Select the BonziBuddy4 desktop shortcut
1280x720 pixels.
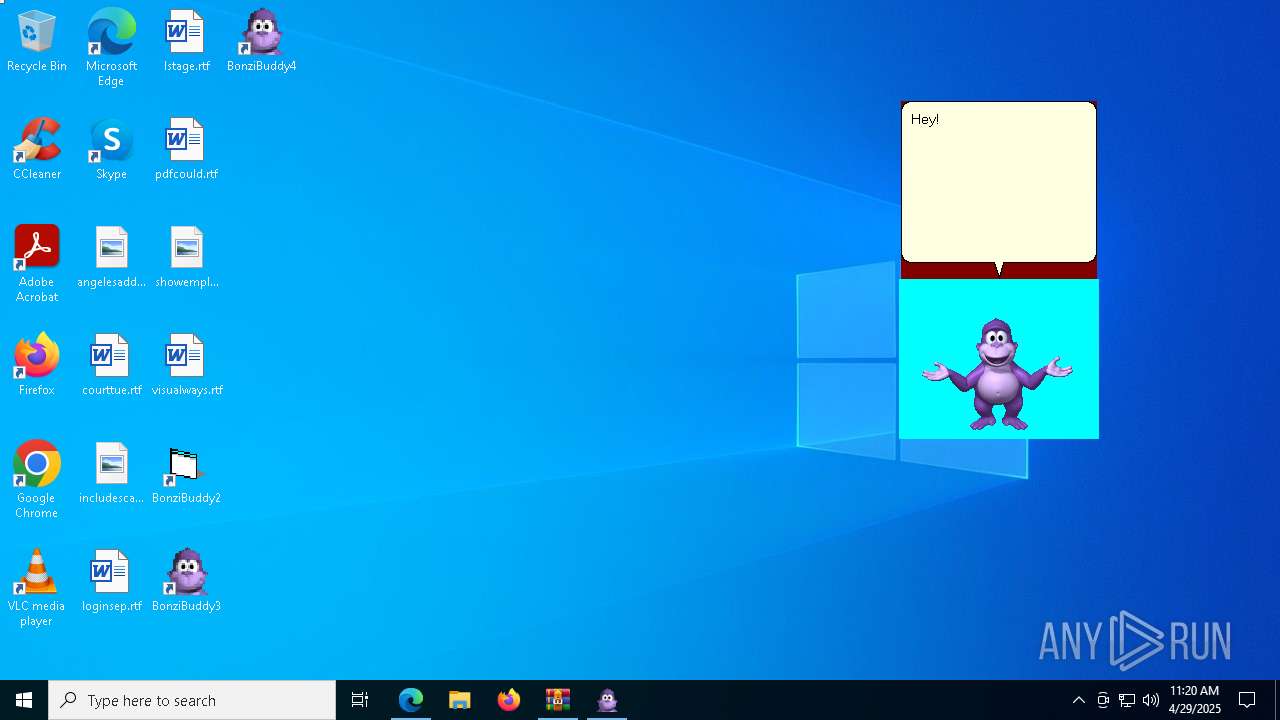click(x=261, y=41)
